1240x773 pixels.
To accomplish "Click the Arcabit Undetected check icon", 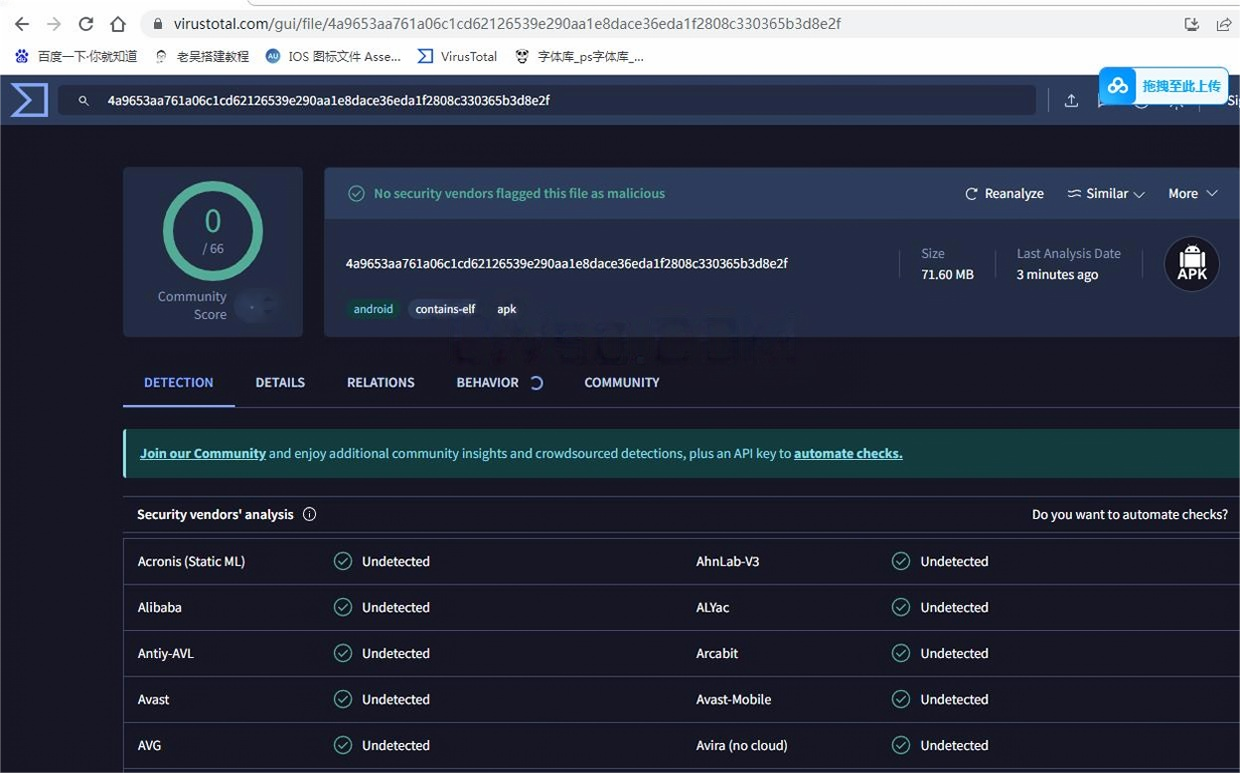I will click(x=901, y=653).
